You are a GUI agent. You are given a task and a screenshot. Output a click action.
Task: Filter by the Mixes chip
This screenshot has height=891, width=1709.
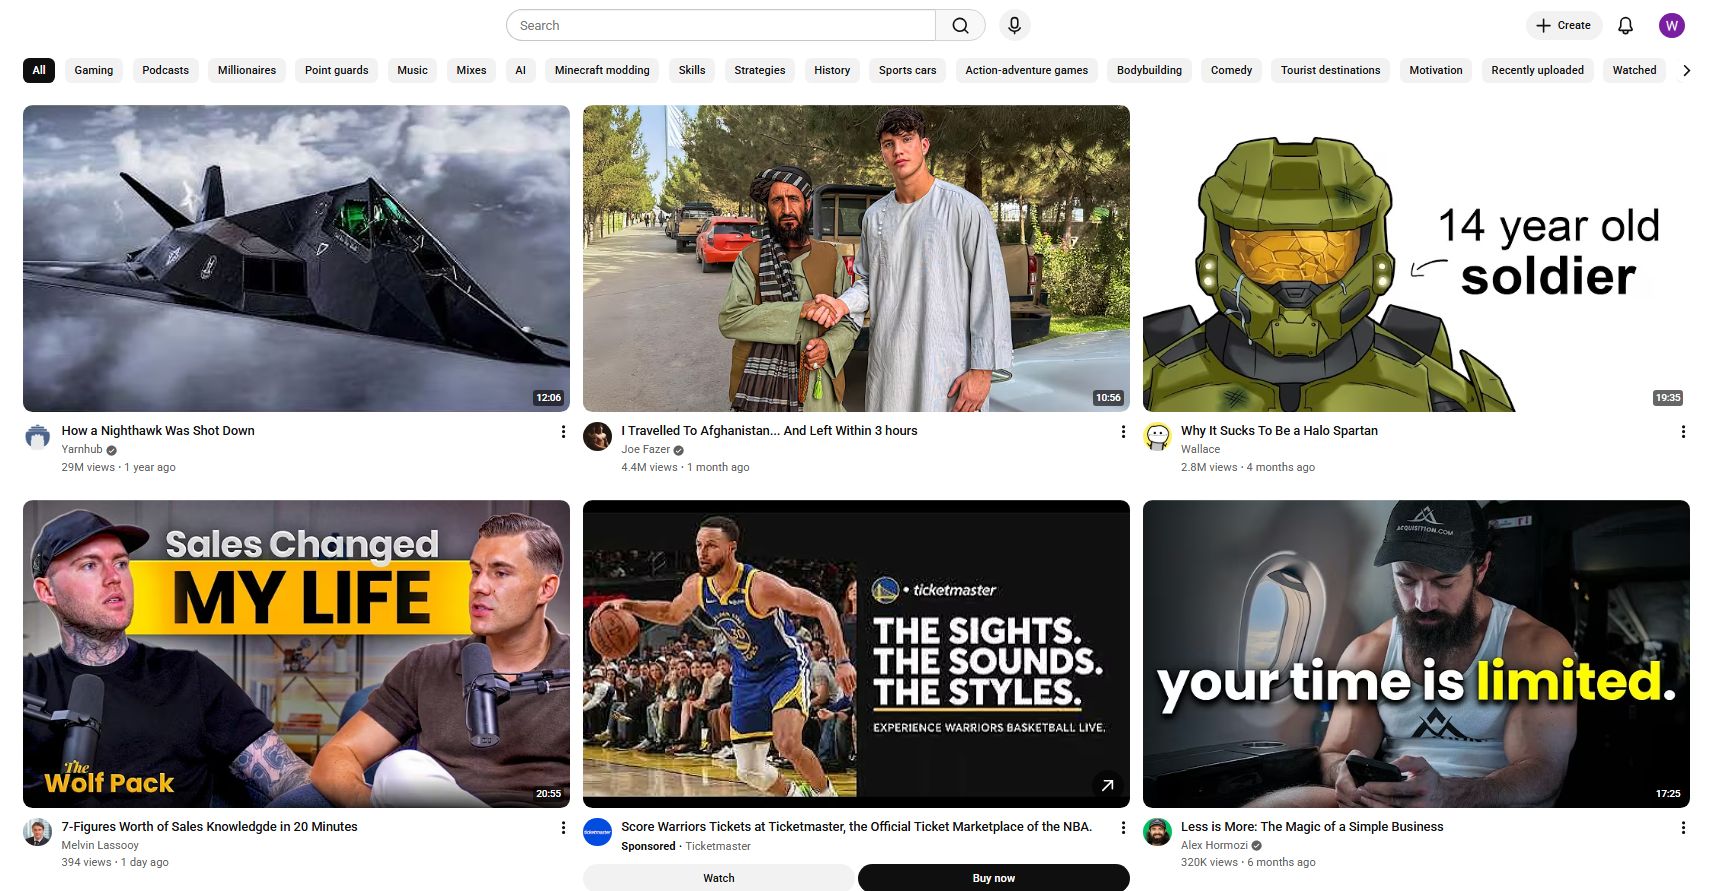click(x=471, y=70)
